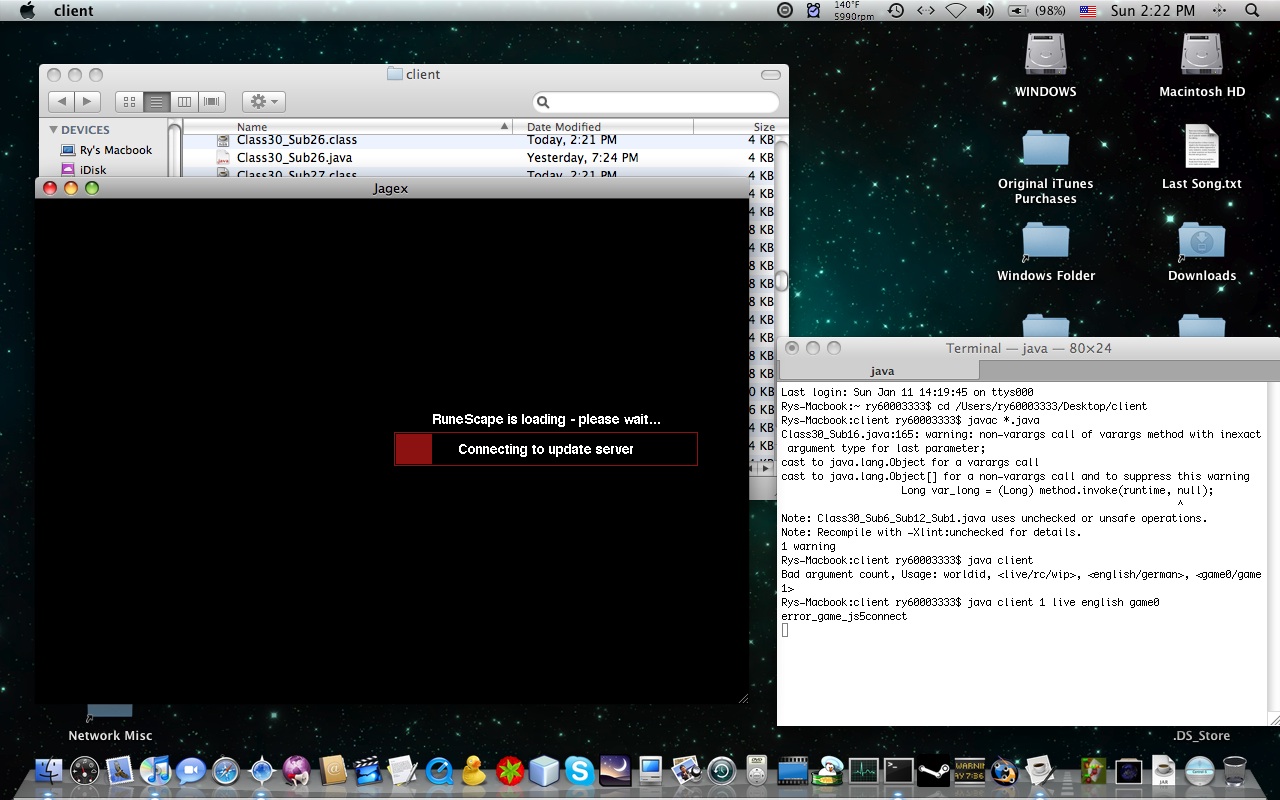Toggle Finder toolbar with pill button
Screen dimensions: 1280x800
pyautogui.click(x=771, y=75)
